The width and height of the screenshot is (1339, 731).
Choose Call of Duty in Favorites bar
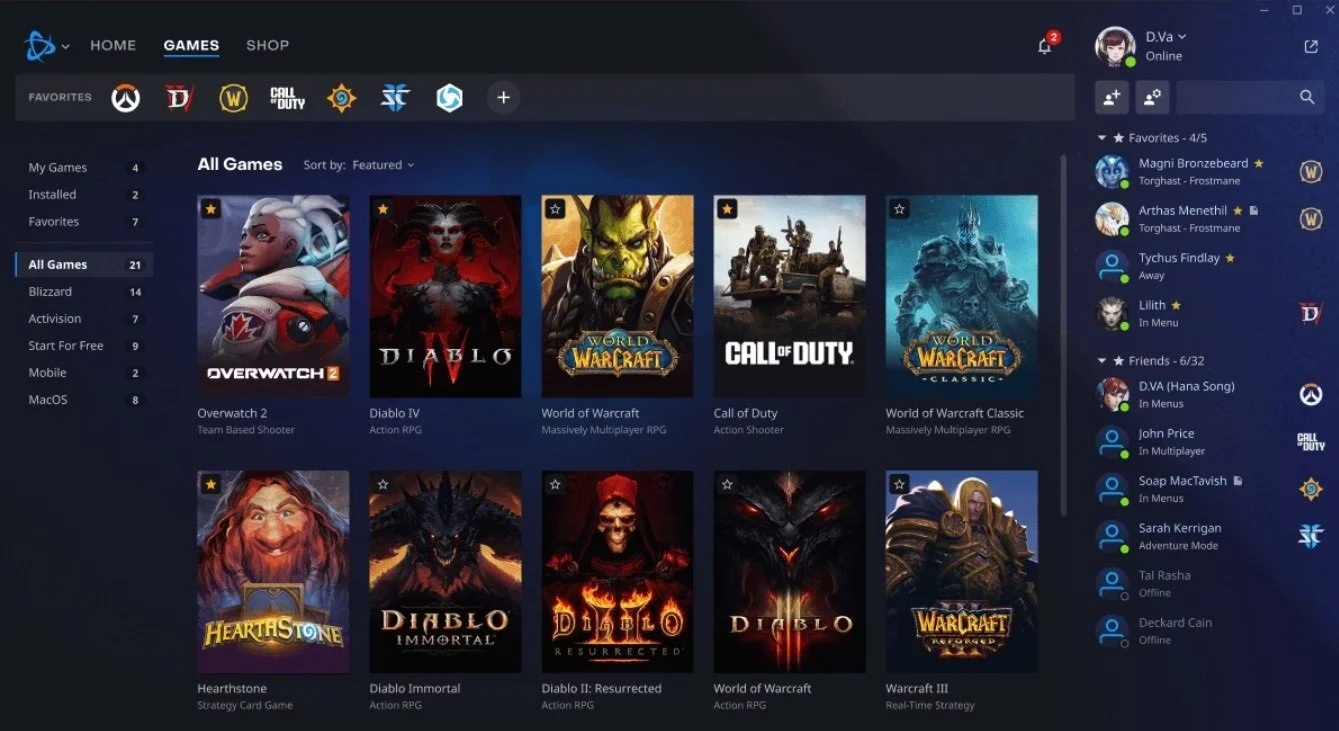point(287,98)
